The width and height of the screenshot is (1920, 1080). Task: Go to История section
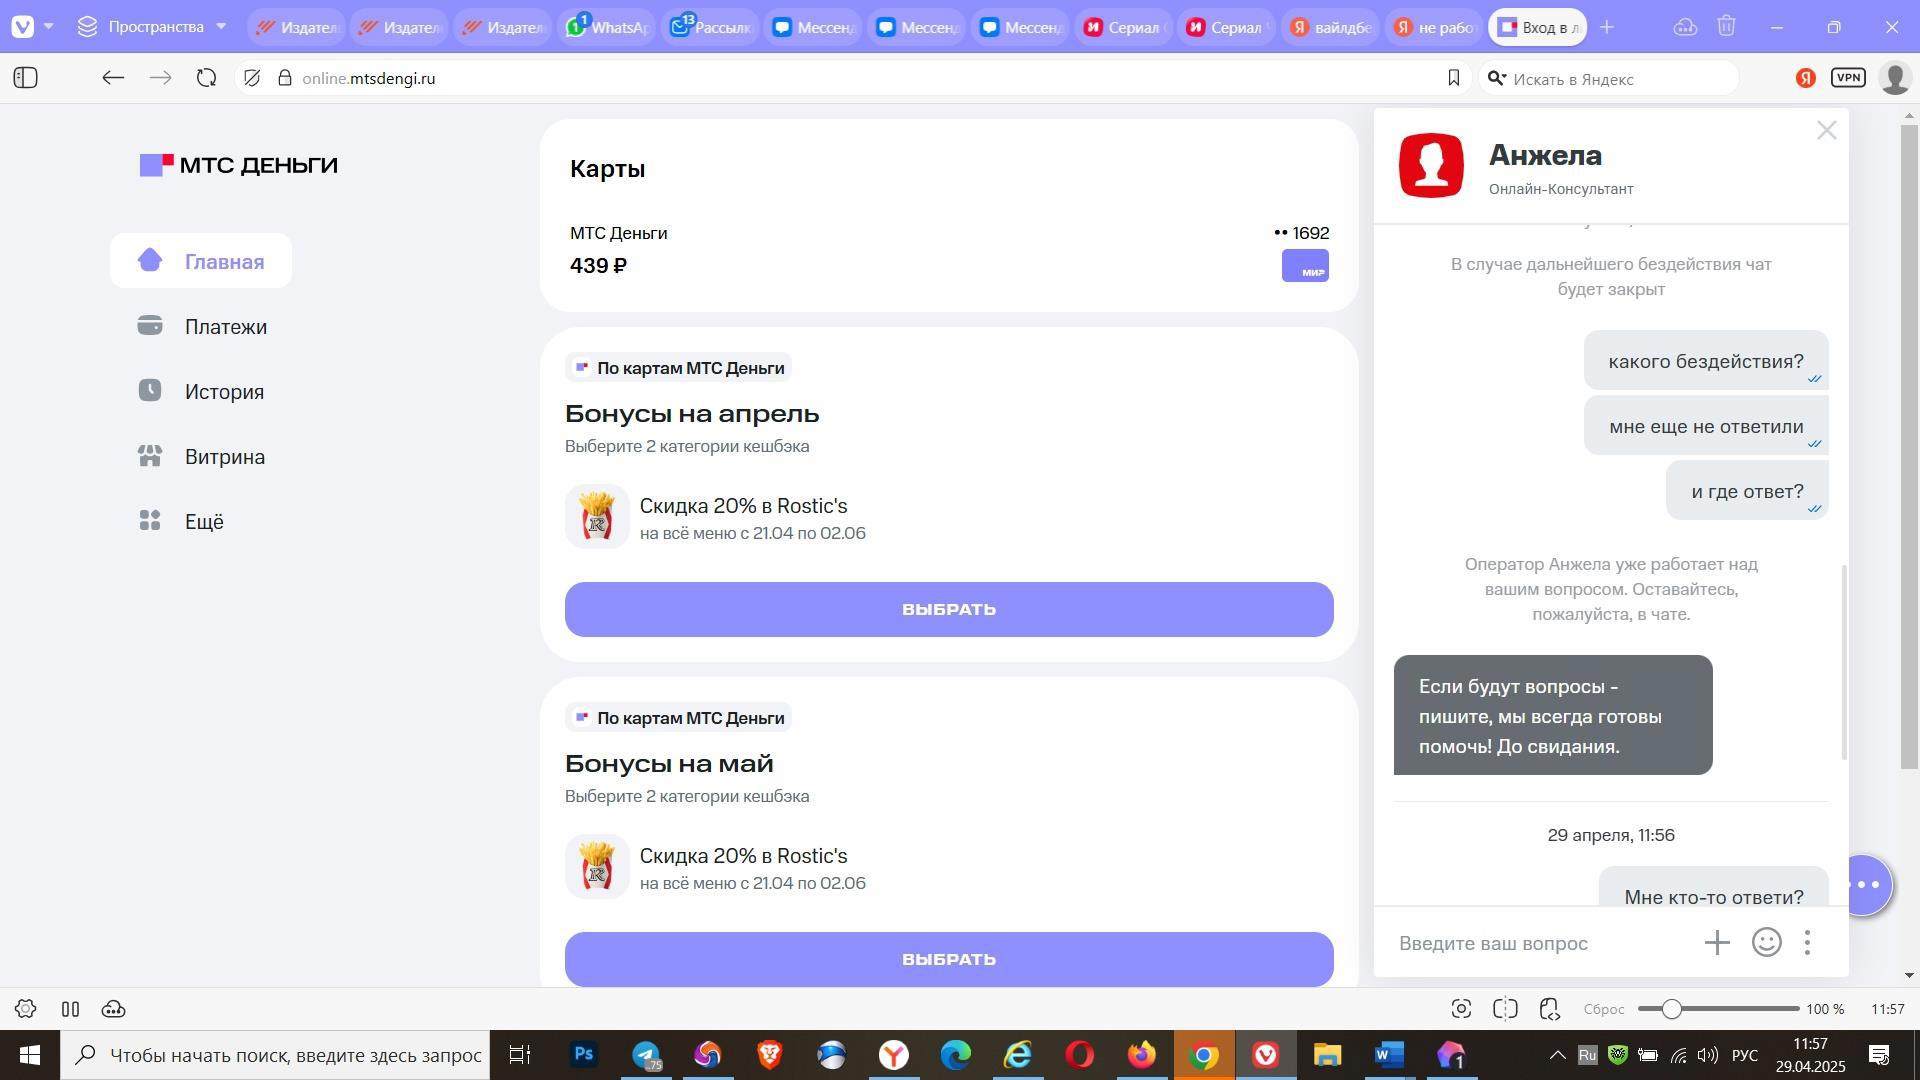[224, 392]
